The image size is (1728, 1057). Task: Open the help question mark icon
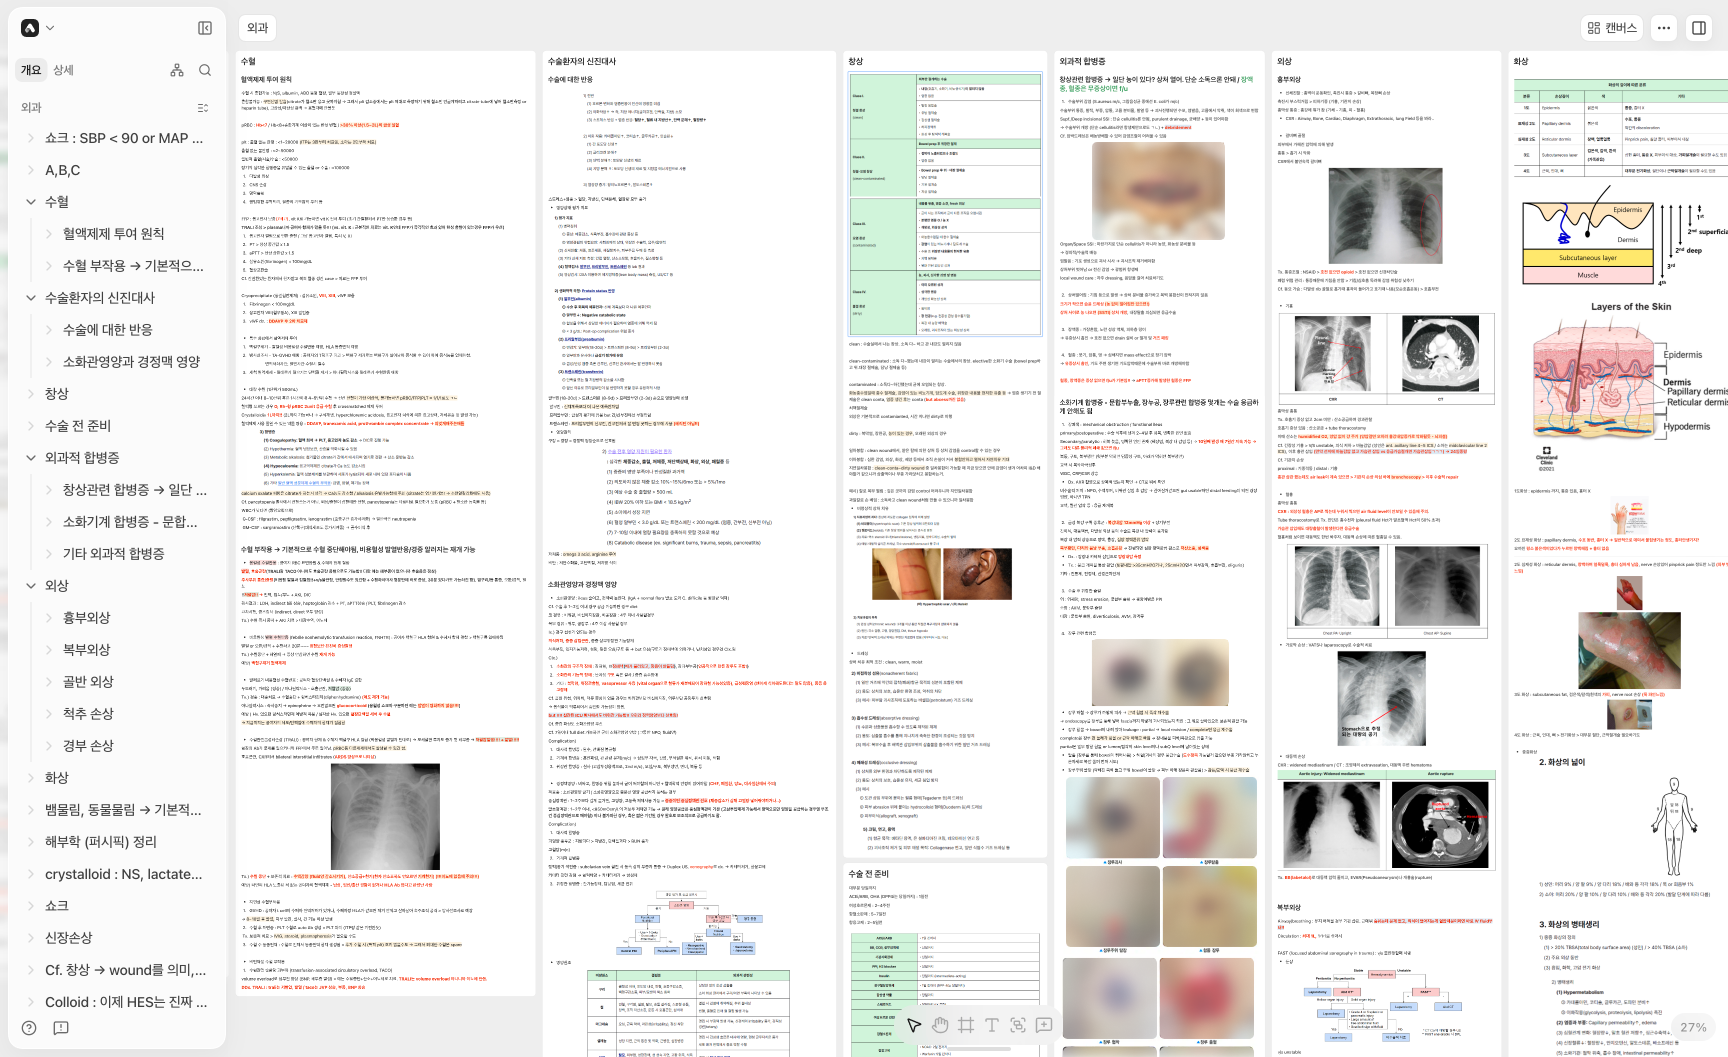click(x=29, y=1028)
